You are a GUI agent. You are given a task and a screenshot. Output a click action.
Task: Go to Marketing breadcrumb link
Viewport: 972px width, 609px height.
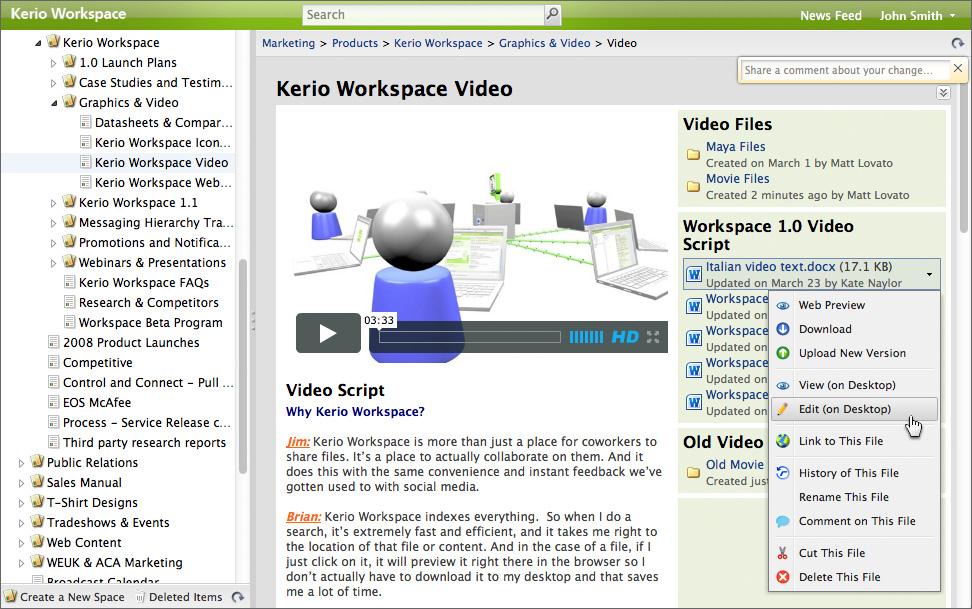point(288,43)
